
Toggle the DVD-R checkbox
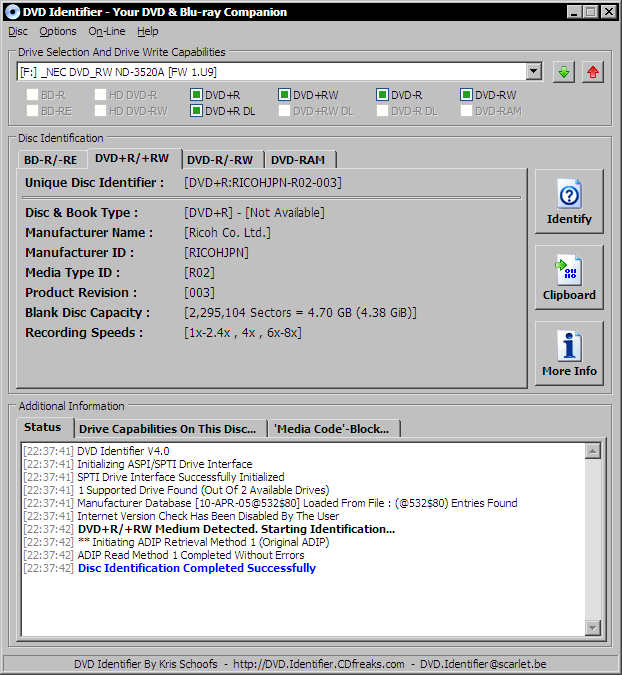[x=382, y=95]
